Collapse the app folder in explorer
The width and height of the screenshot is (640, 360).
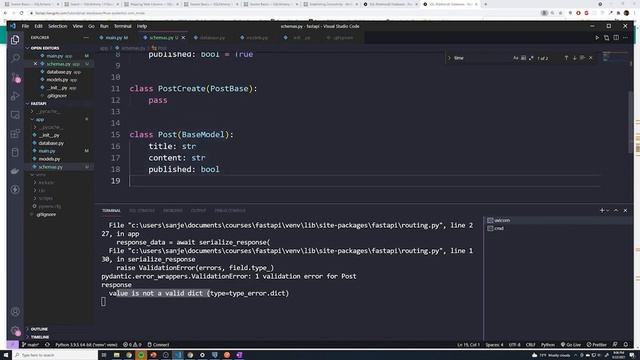point(40,120)
